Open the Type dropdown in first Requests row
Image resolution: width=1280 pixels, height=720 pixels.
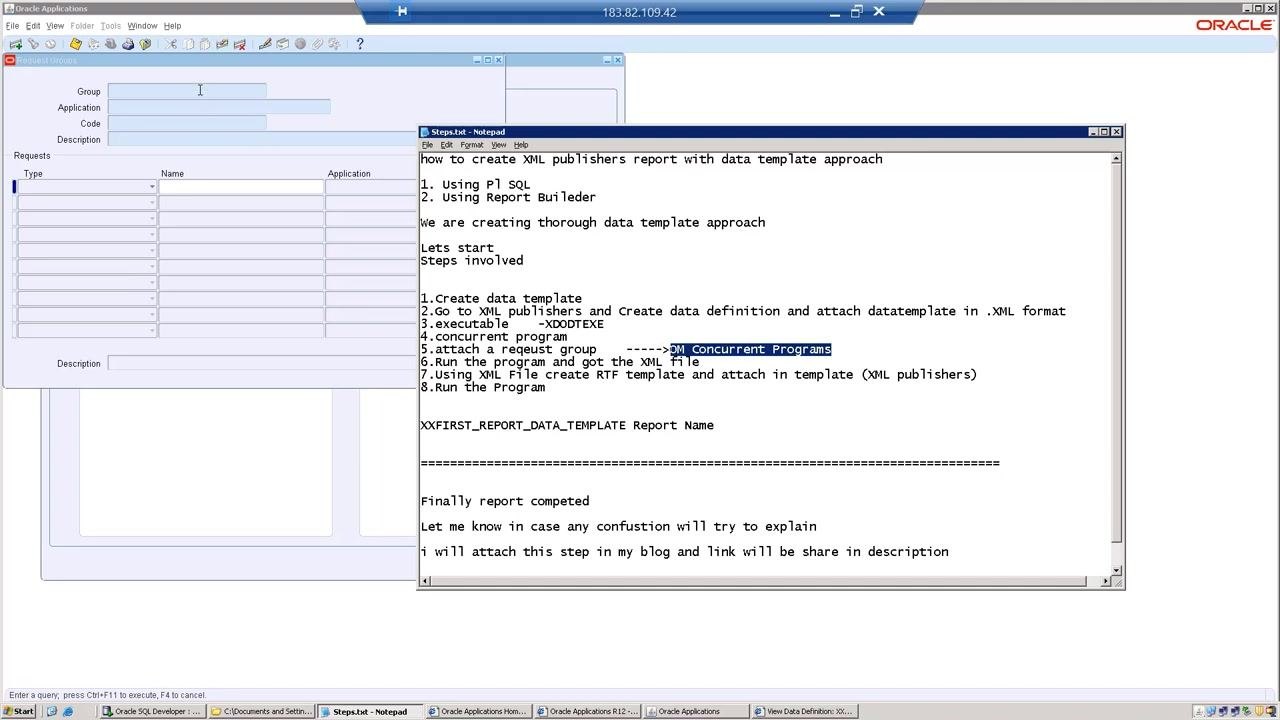click(x=152, y=187)
